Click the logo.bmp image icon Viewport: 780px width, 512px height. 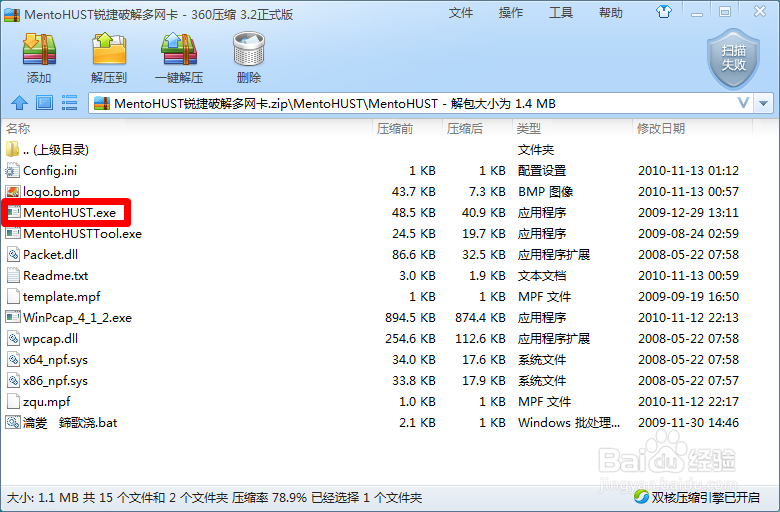click(x=12, y=192)
